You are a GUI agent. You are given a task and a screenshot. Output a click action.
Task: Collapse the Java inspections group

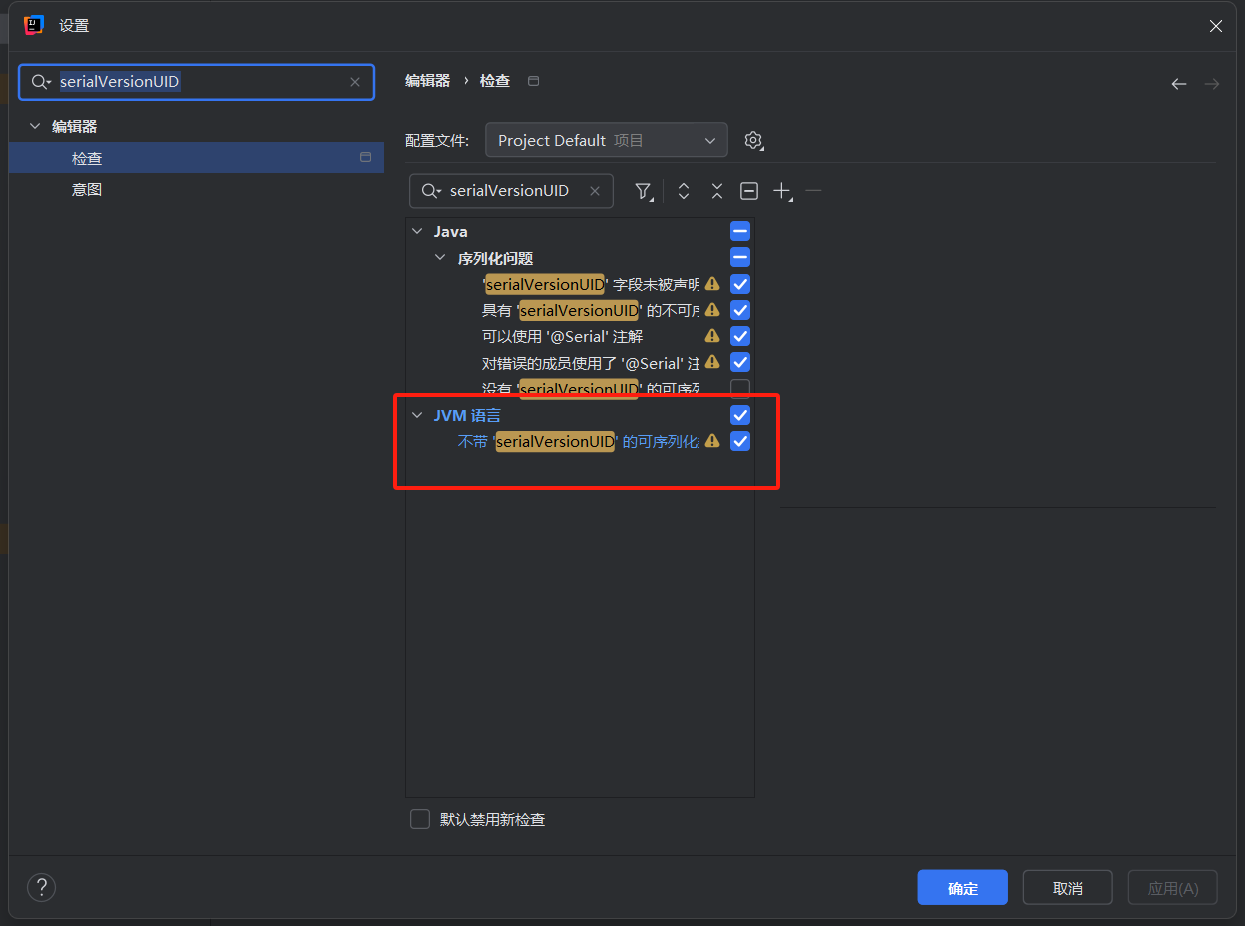pos(418,232)
